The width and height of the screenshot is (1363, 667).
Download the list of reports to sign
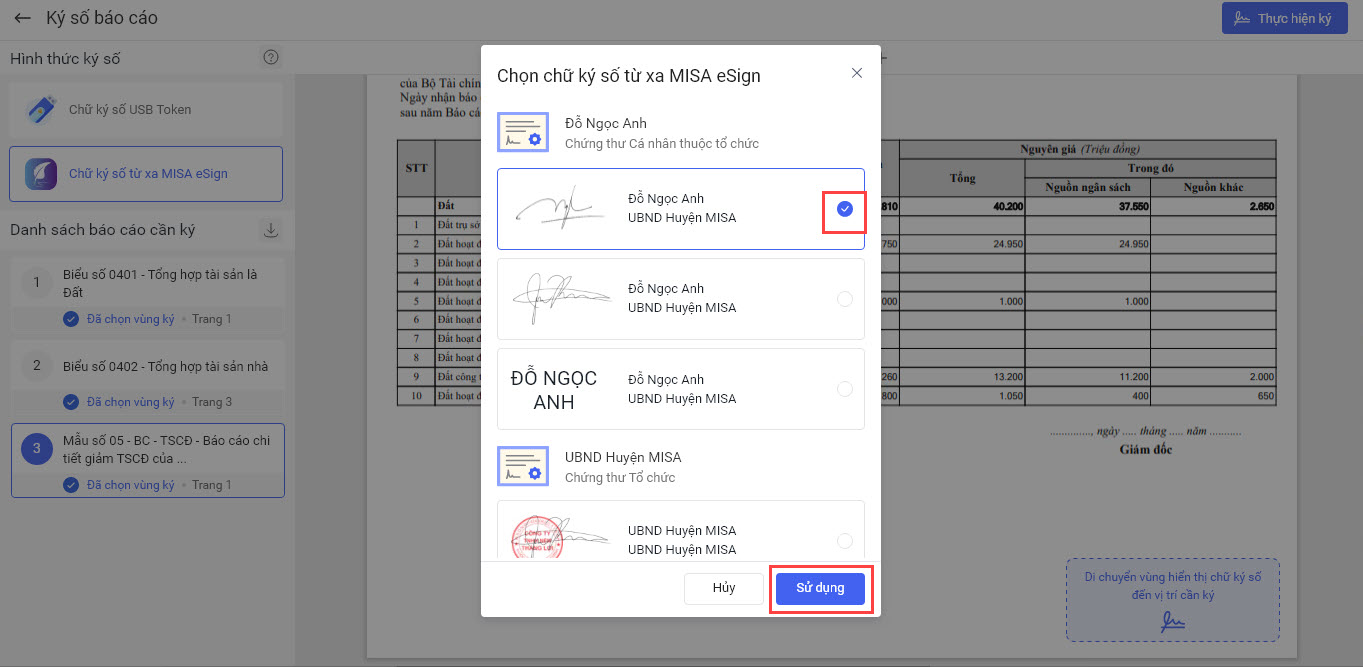(270, 230)
